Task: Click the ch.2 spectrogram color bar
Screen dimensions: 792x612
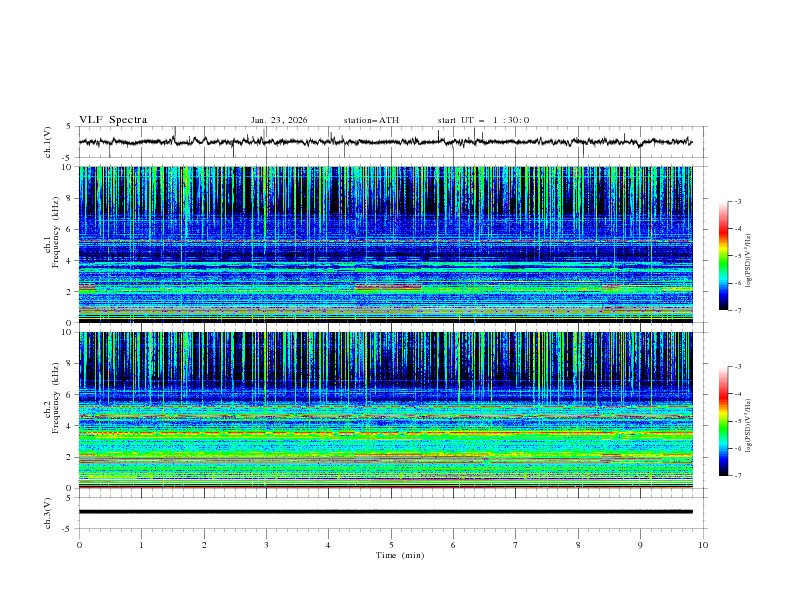Action: (723, 421)
